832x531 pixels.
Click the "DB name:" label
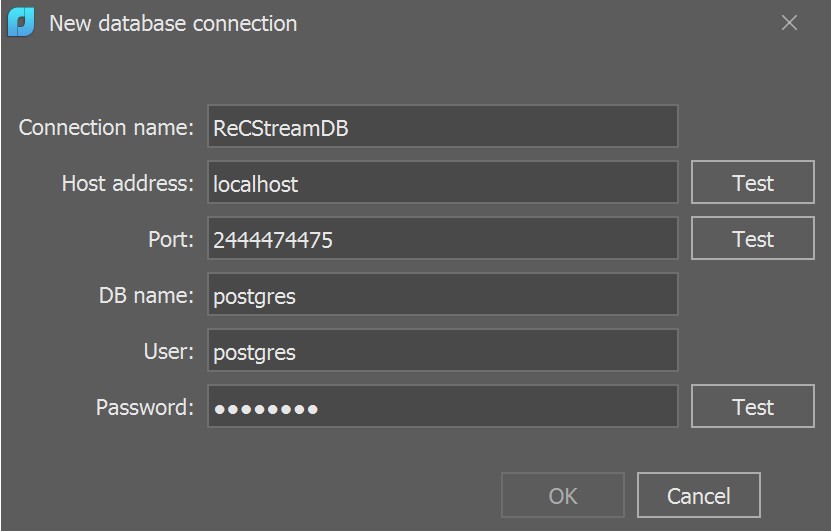click(x=146, y=296)
